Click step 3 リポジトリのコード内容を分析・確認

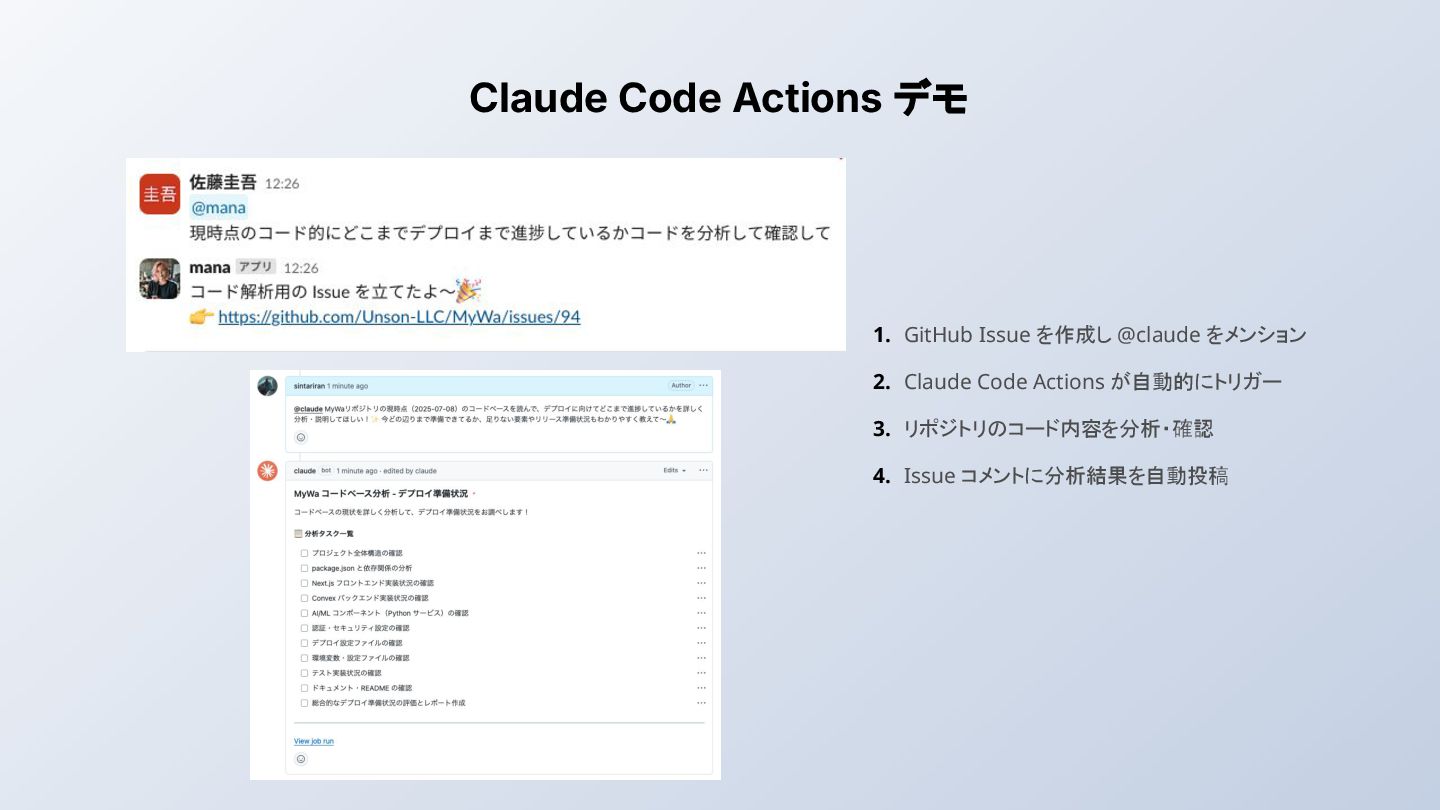point(1058,429)
